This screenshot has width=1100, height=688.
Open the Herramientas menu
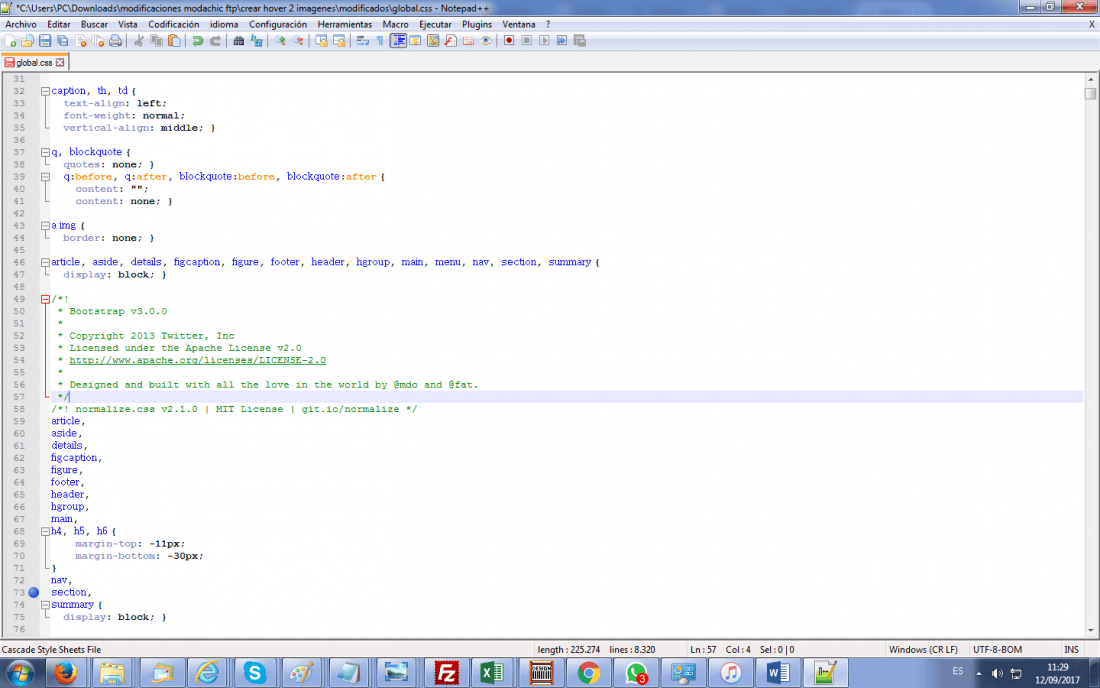344,24
